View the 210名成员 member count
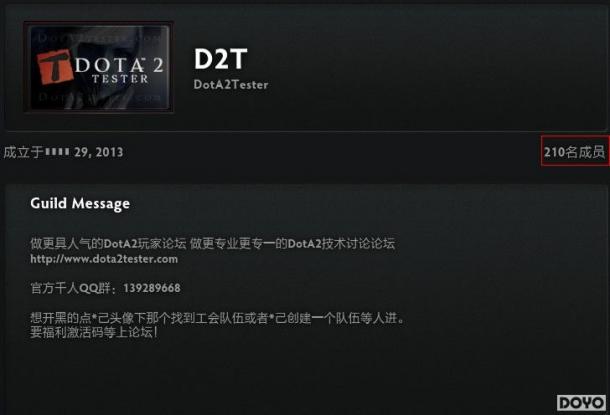This screenshot has width=610, height=415. pos(575,152)
